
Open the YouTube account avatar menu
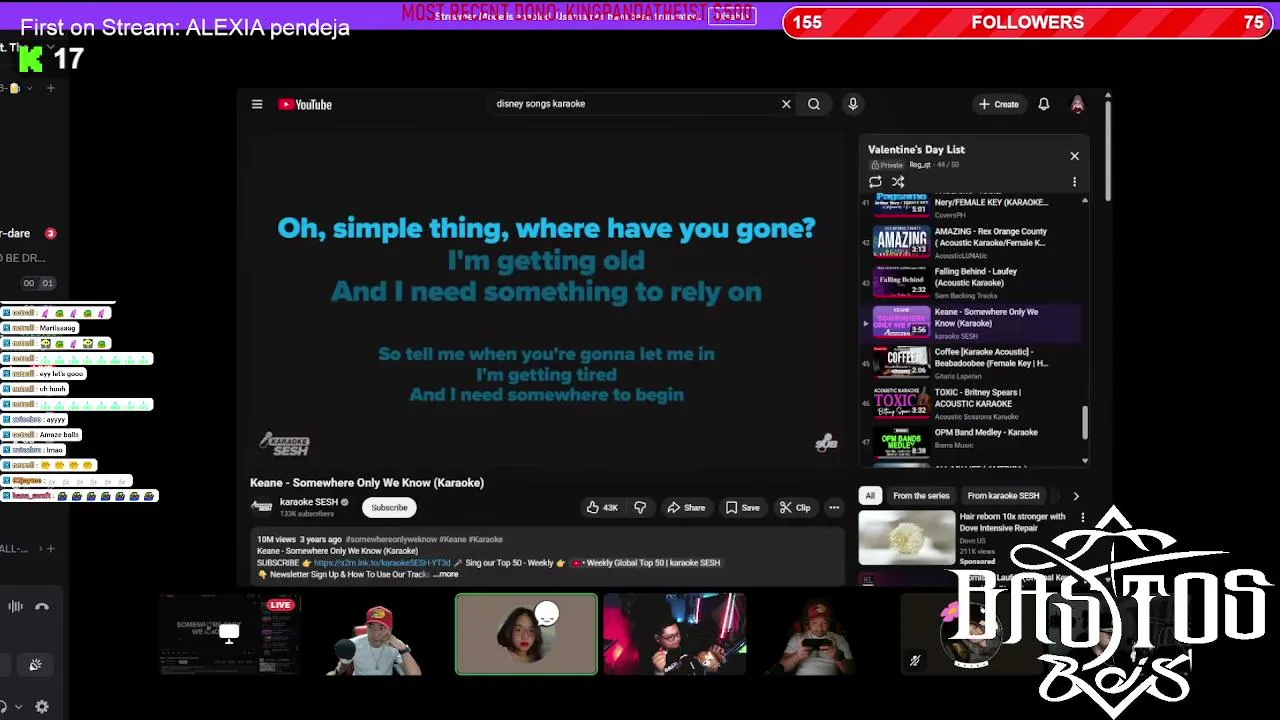1077,104
